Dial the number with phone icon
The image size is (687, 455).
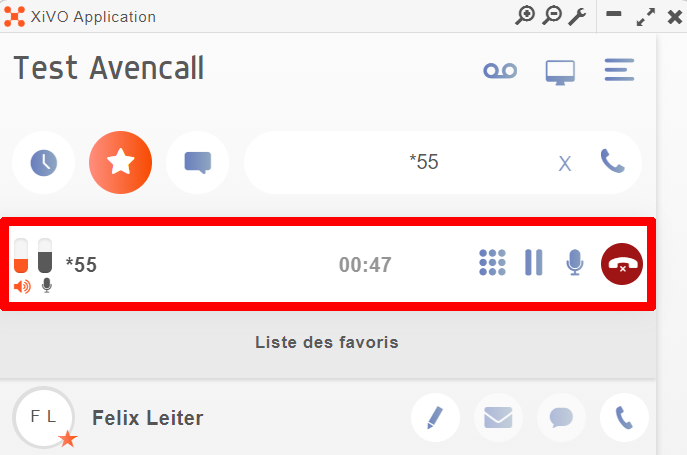pyautogui.click(x=613, y=161)
